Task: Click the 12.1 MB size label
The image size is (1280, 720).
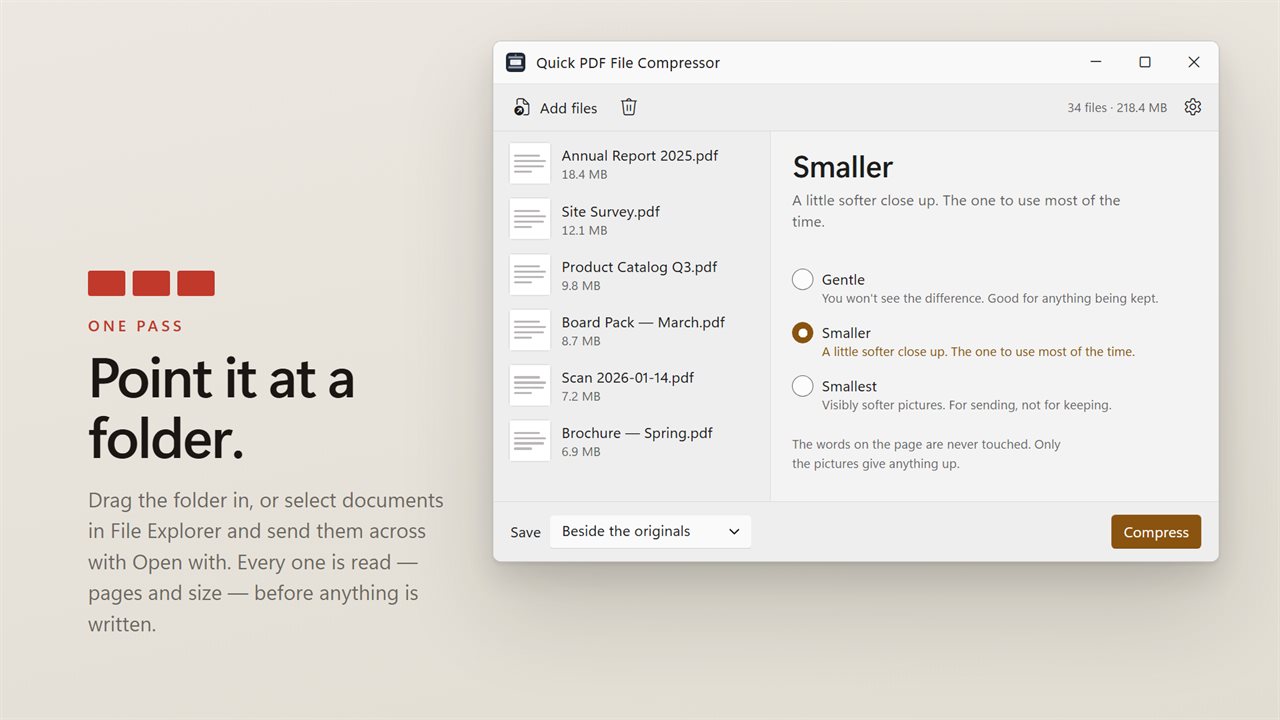Action: [x=584, y=231]
